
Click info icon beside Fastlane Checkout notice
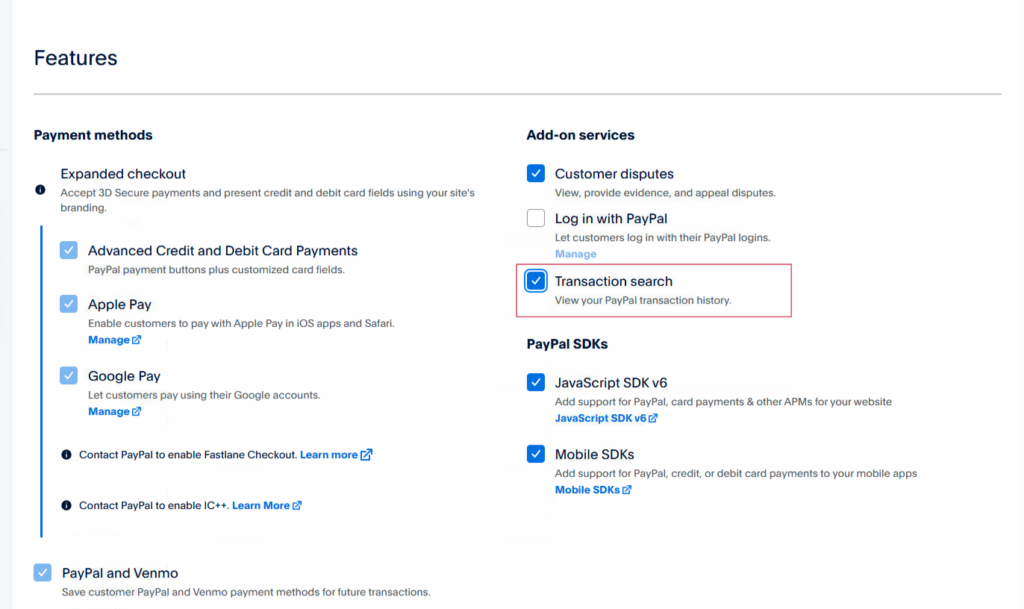[66, 455]
